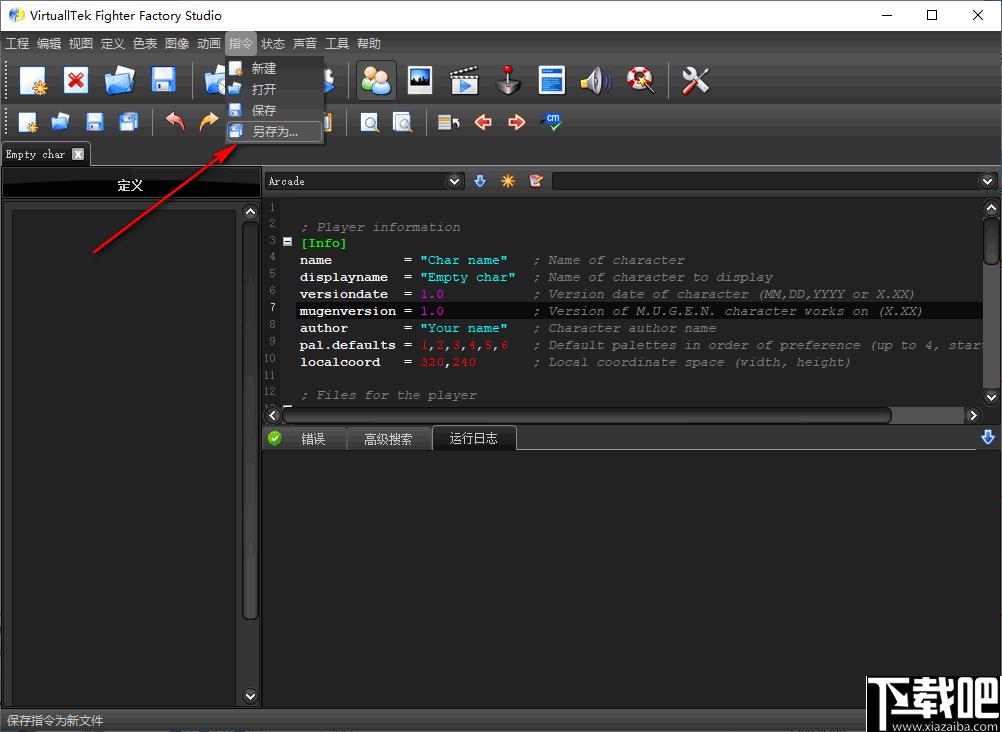Click the code editor horizontal scrollbar

587,416
